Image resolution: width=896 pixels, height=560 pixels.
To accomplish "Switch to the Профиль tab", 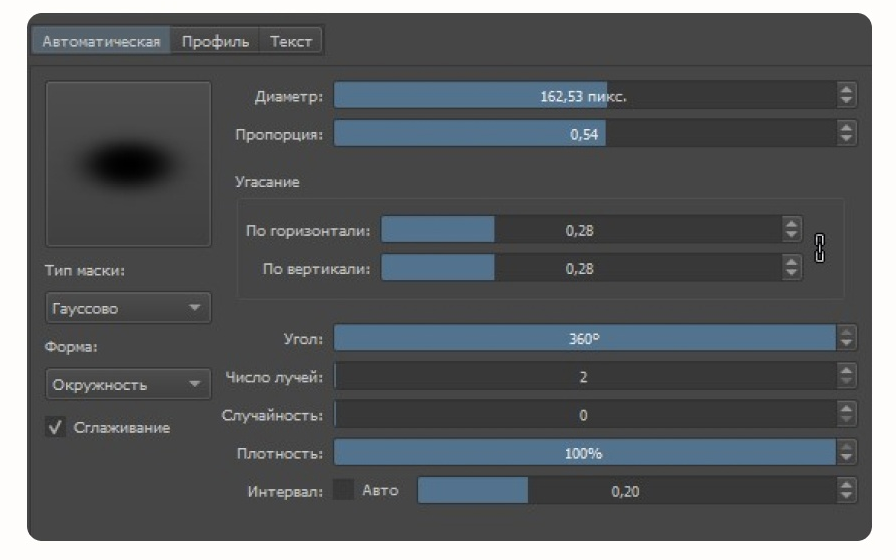I will [215, 41].
